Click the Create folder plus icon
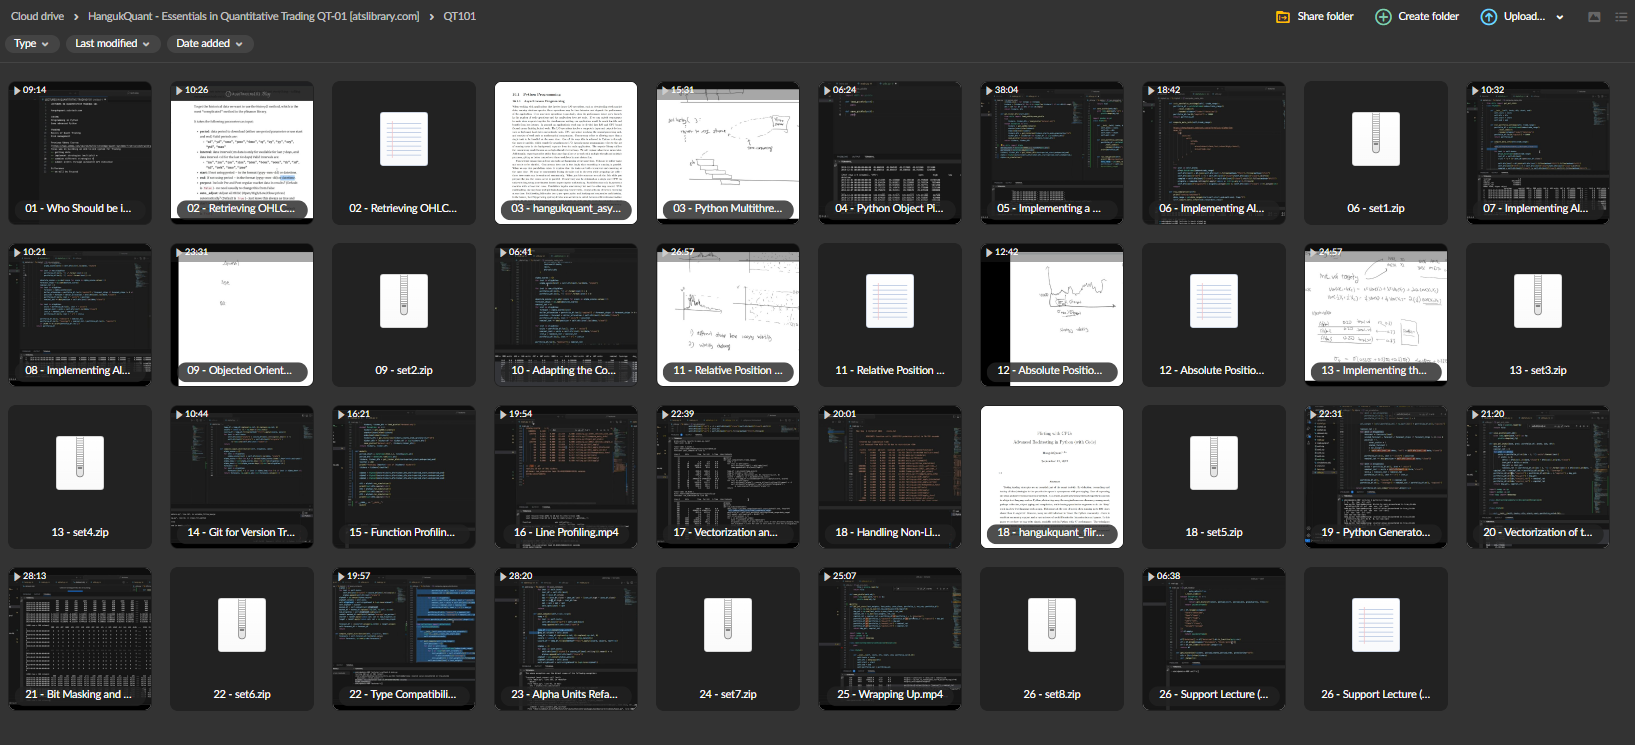 (1383, 17)
